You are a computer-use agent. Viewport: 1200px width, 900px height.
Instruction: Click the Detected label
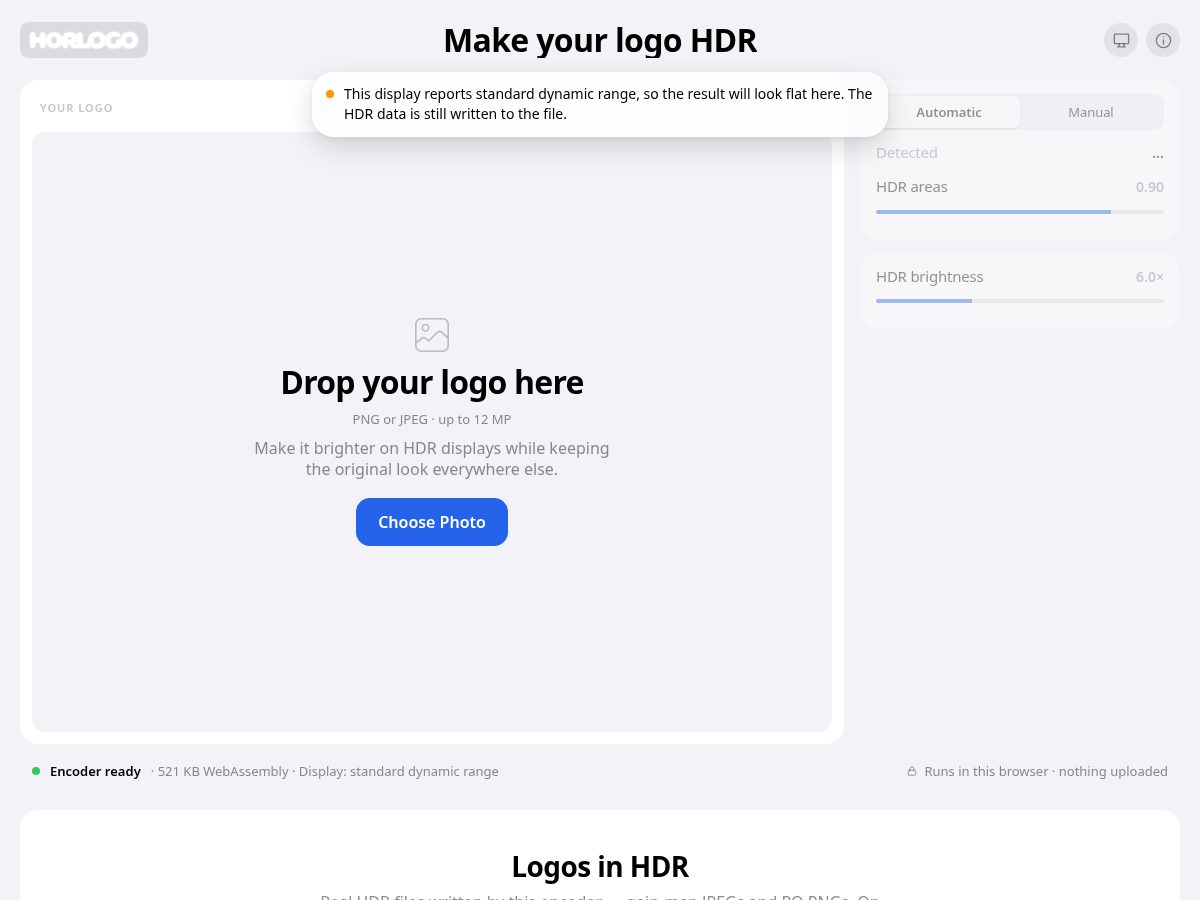pyautogui.click(x=907, y=153)
